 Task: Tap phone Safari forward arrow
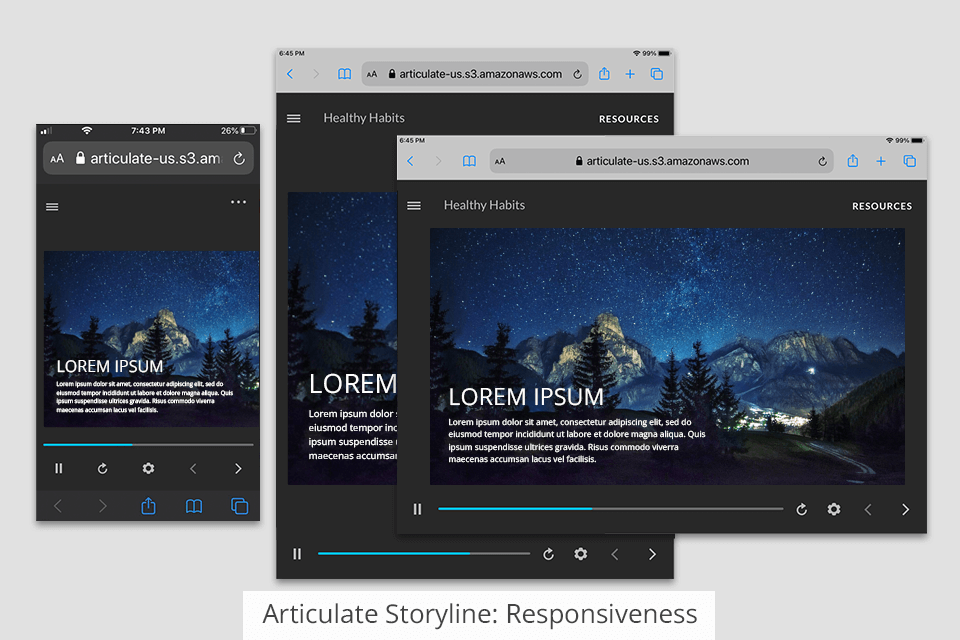point(103,506)
